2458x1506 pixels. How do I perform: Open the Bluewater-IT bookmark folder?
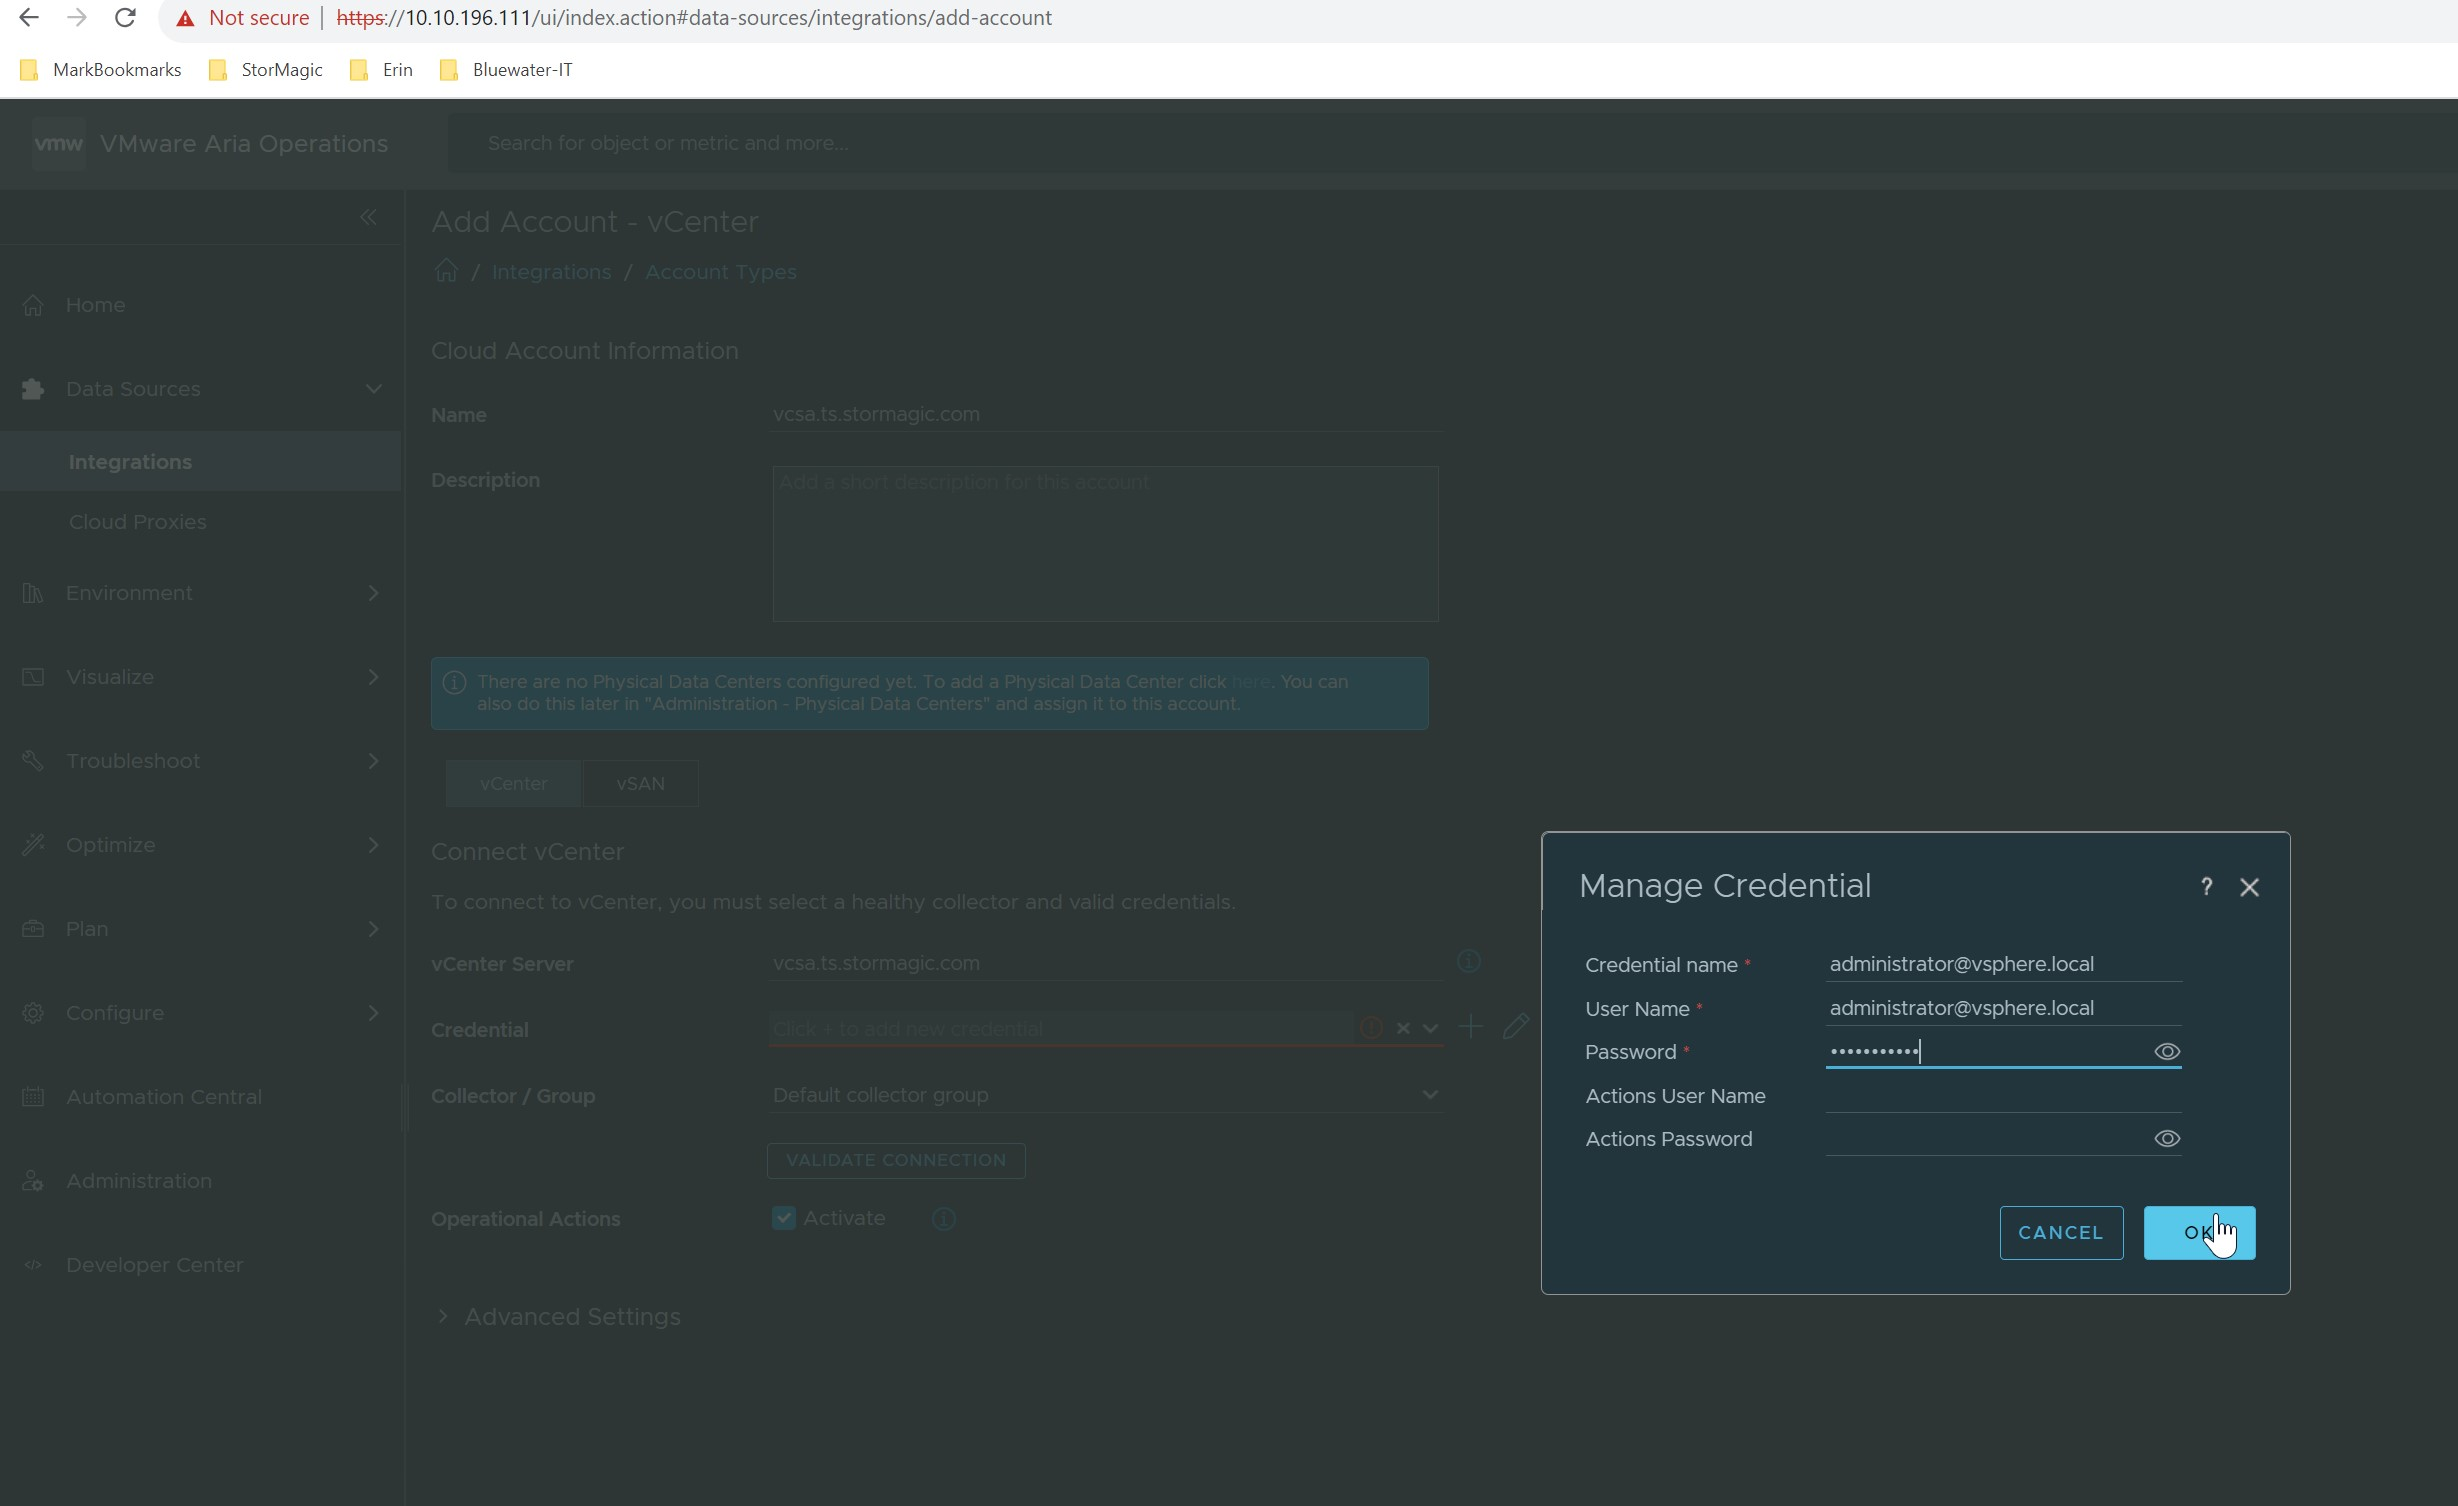(x=506, y=70)
